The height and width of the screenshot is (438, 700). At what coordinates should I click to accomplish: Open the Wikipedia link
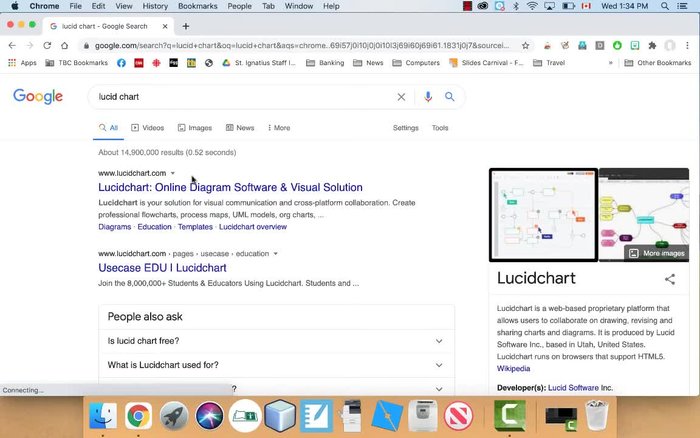[513, 369]
